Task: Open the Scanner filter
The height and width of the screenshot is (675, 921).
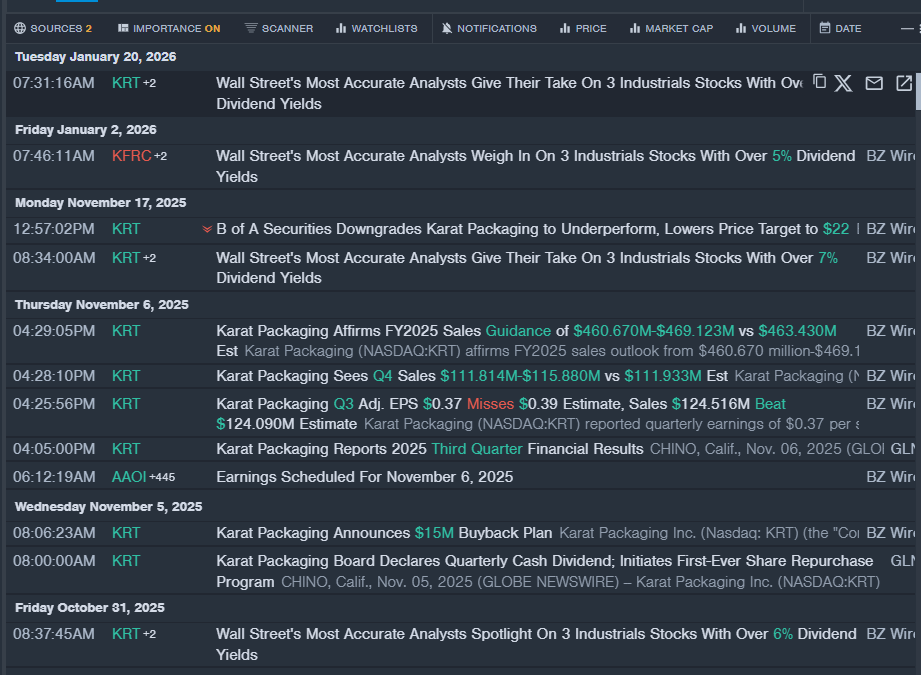Action: click(x=278, y=28)
